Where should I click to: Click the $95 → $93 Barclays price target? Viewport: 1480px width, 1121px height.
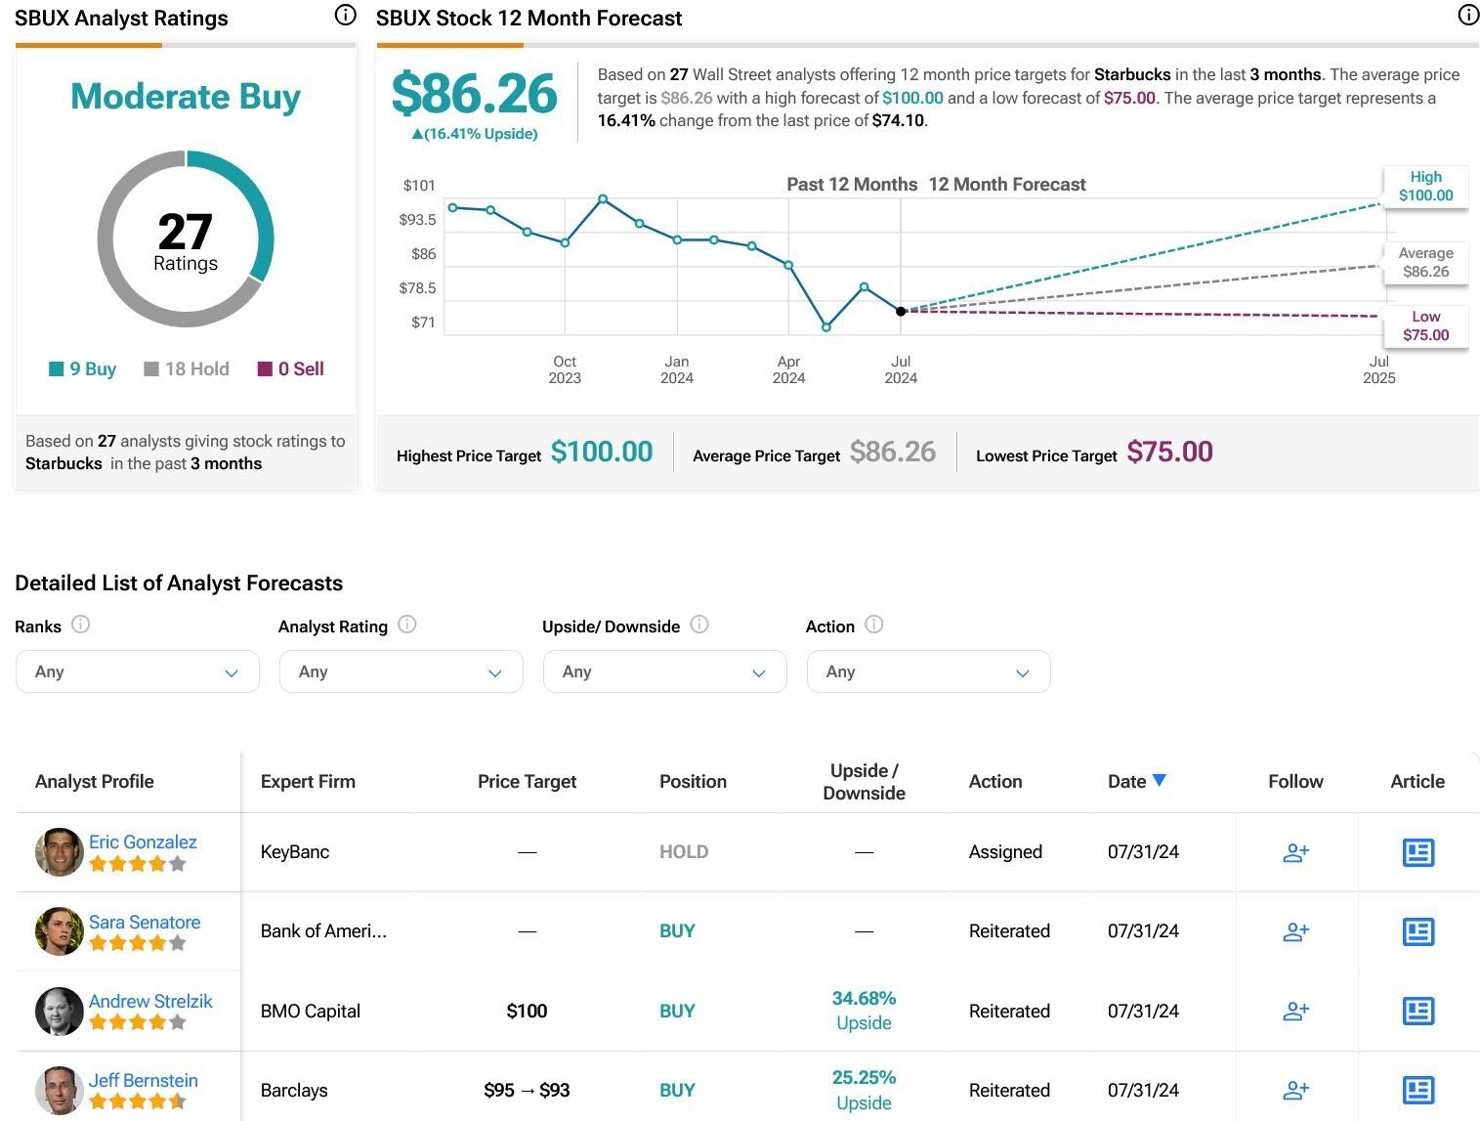point(527,1090)
